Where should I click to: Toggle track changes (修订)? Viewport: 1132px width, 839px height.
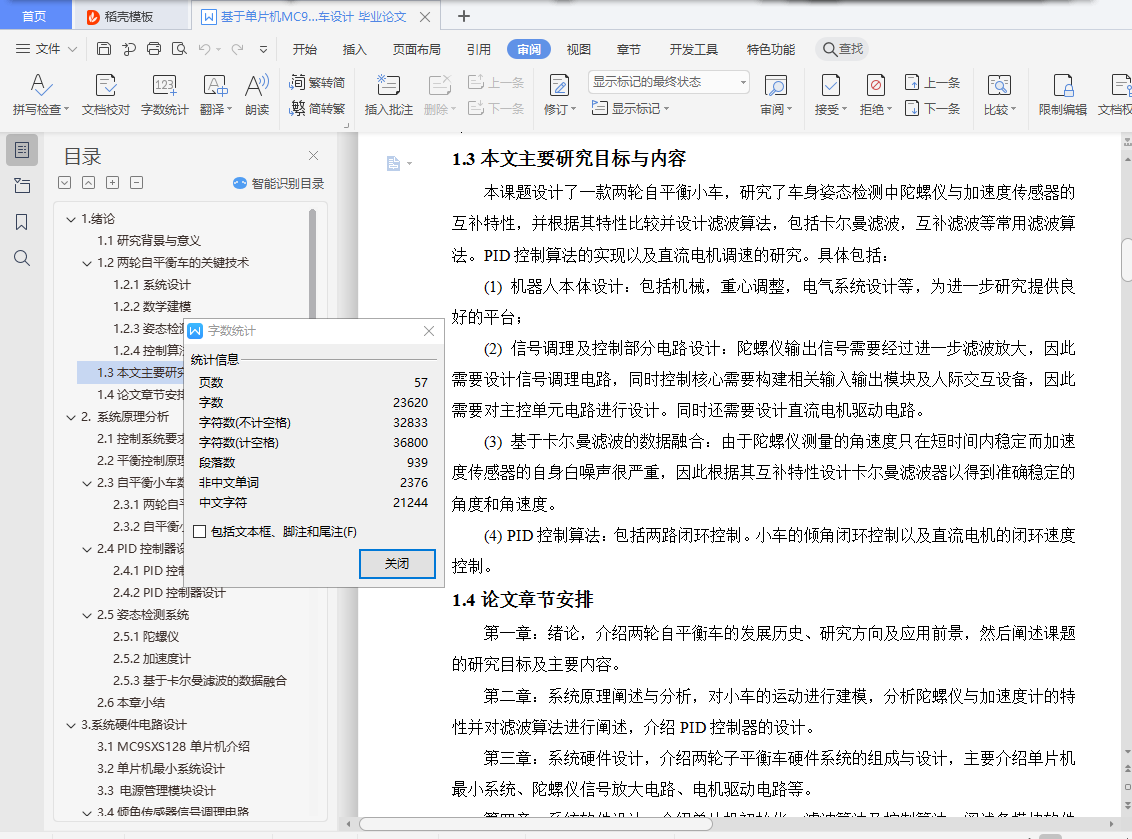click(x=560, y=94)
